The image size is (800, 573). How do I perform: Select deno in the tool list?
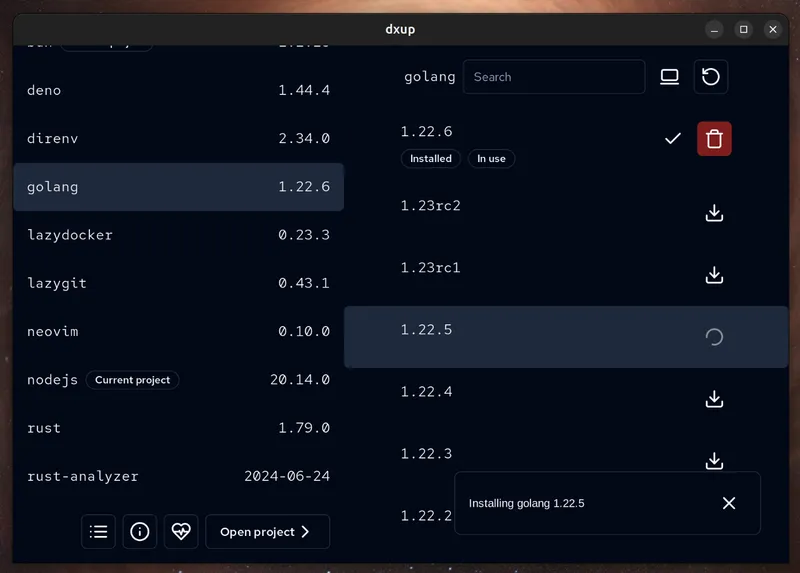click(x=179, y=90)
